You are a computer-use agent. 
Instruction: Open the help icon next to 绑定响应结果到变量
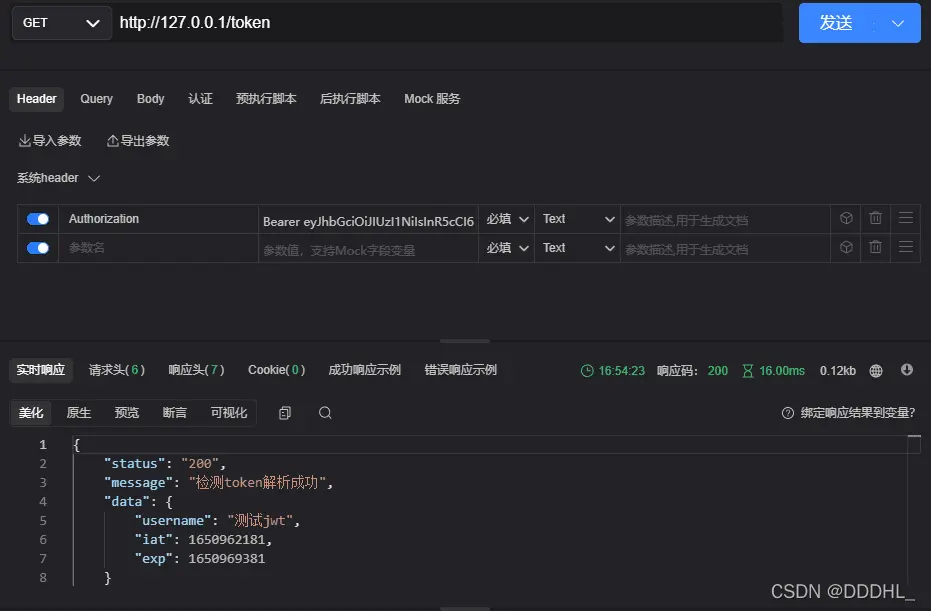[x=789, y=412]
